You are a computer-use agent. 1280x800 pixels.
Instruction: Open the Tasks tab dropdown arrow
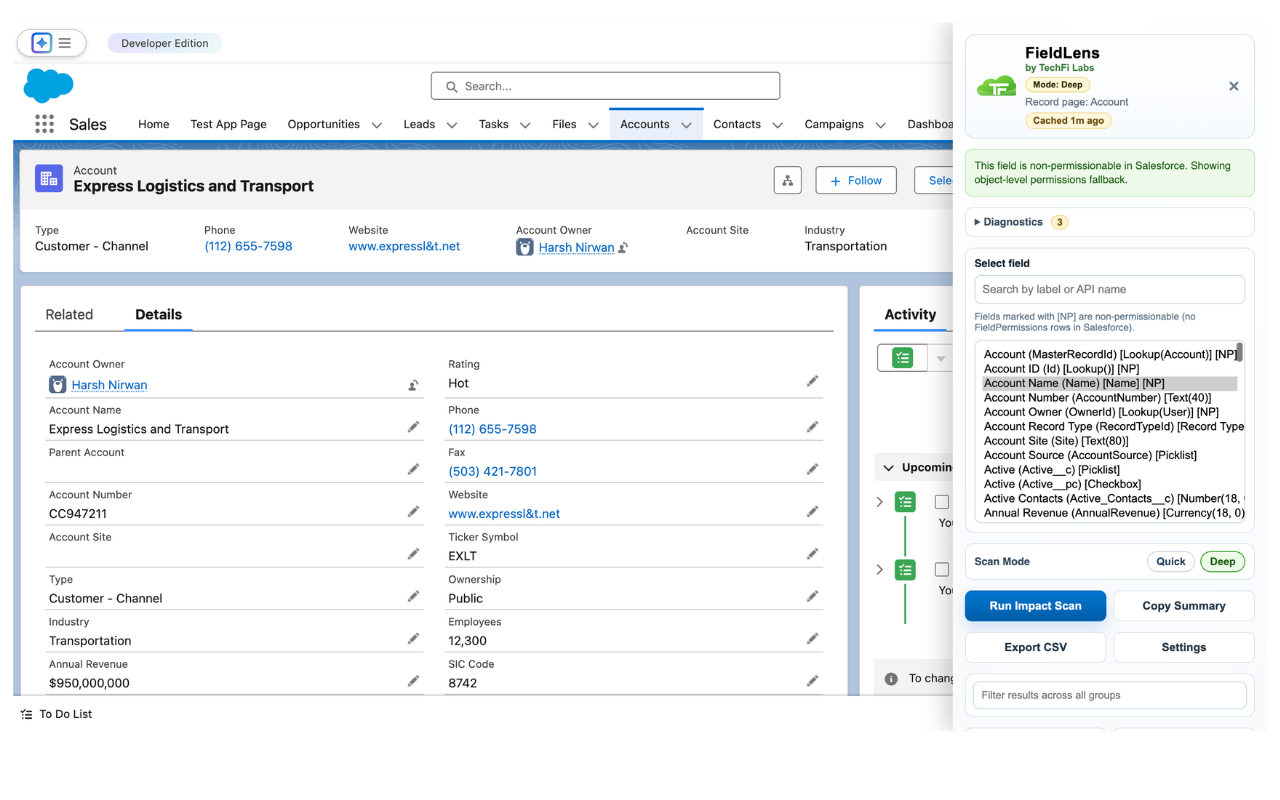[526, 125]
